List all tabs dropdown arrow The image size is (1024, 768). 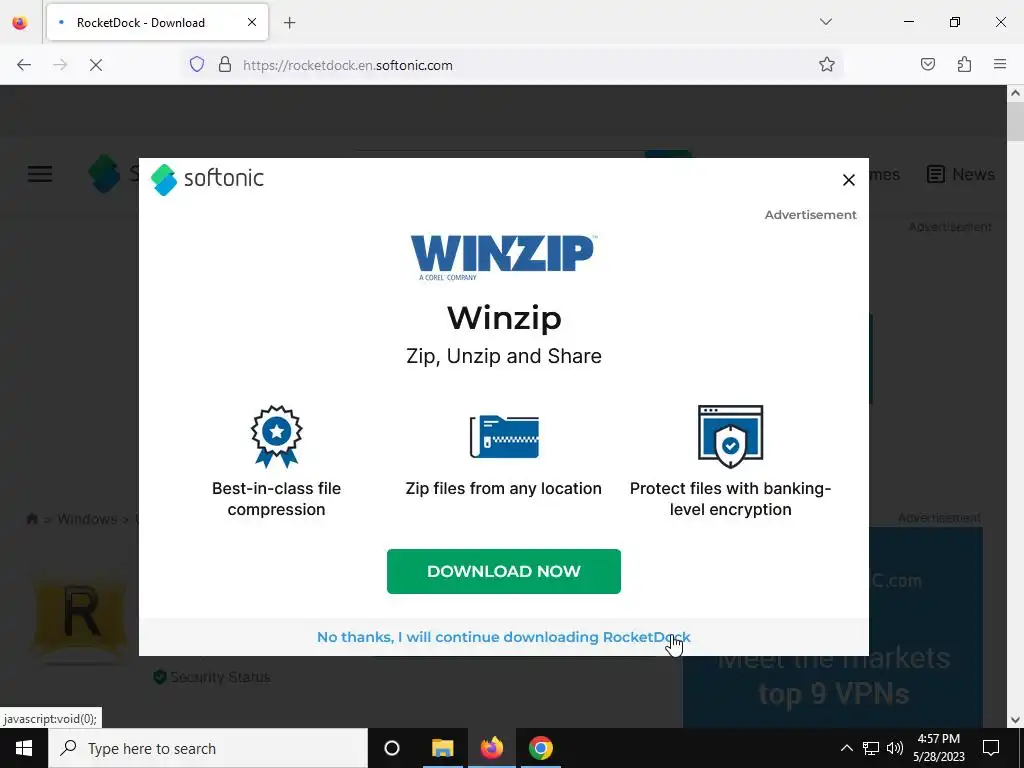pyautogui.click(x=825, y=22)
